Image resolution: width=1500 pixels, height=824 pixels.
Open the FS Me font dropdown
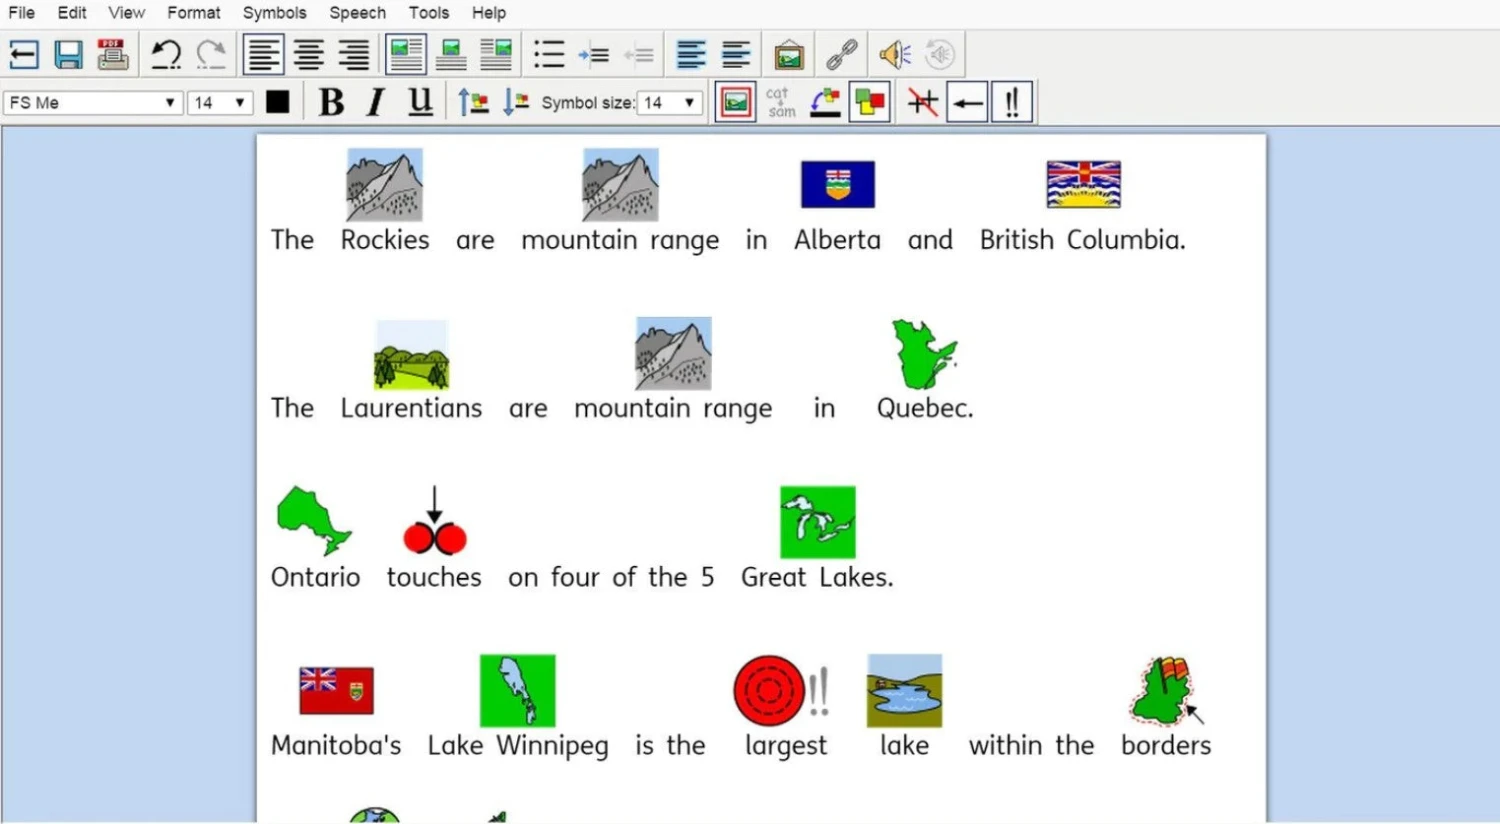tap(170, 102)
